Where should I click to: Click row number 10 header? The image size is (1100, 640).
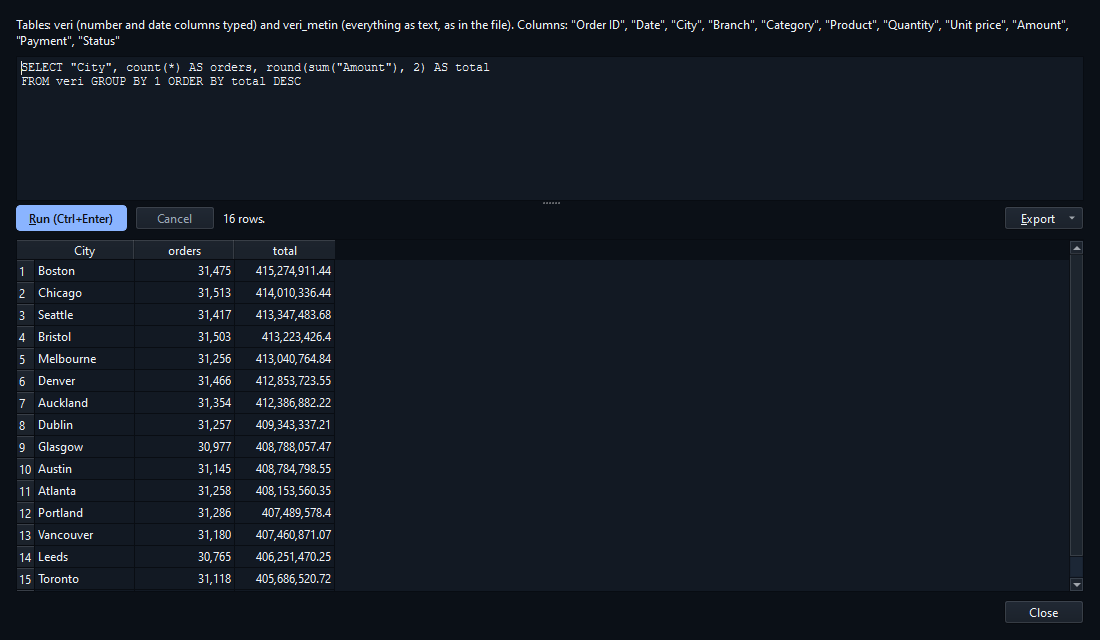pos(25,469)
